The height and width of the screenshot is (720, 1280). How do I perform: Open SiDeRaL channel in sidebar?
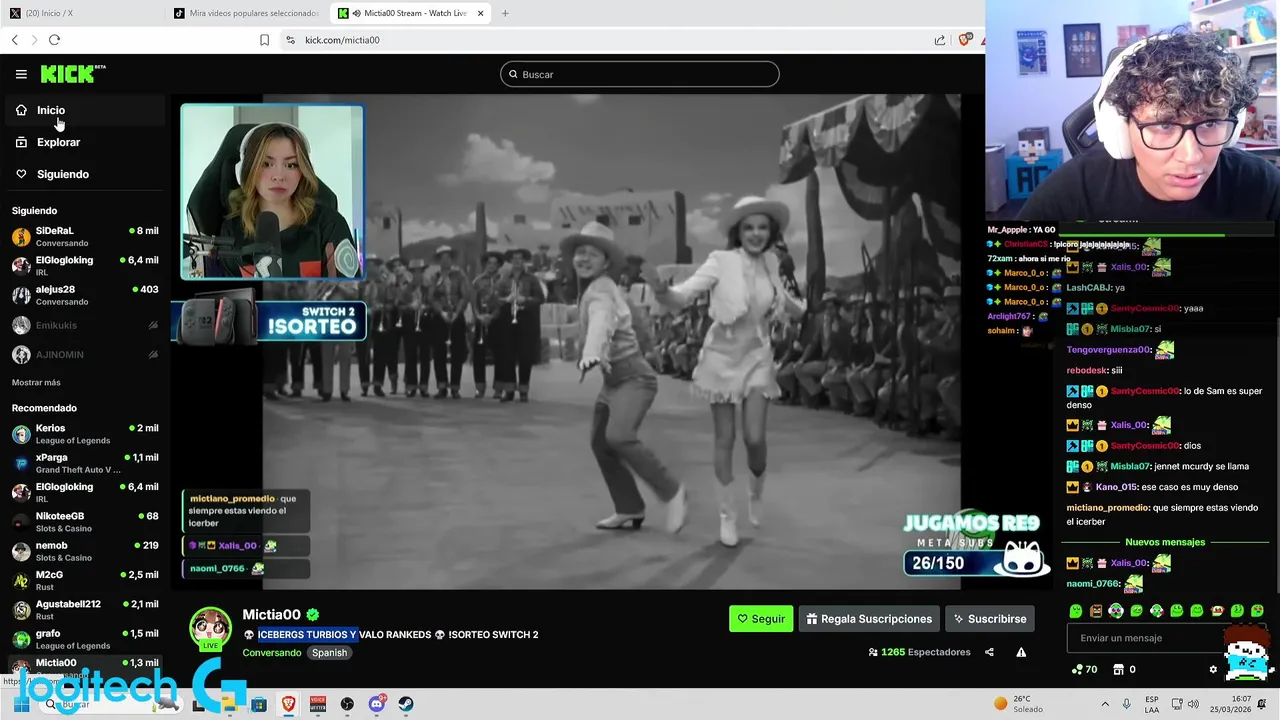[x=84, y=236]
